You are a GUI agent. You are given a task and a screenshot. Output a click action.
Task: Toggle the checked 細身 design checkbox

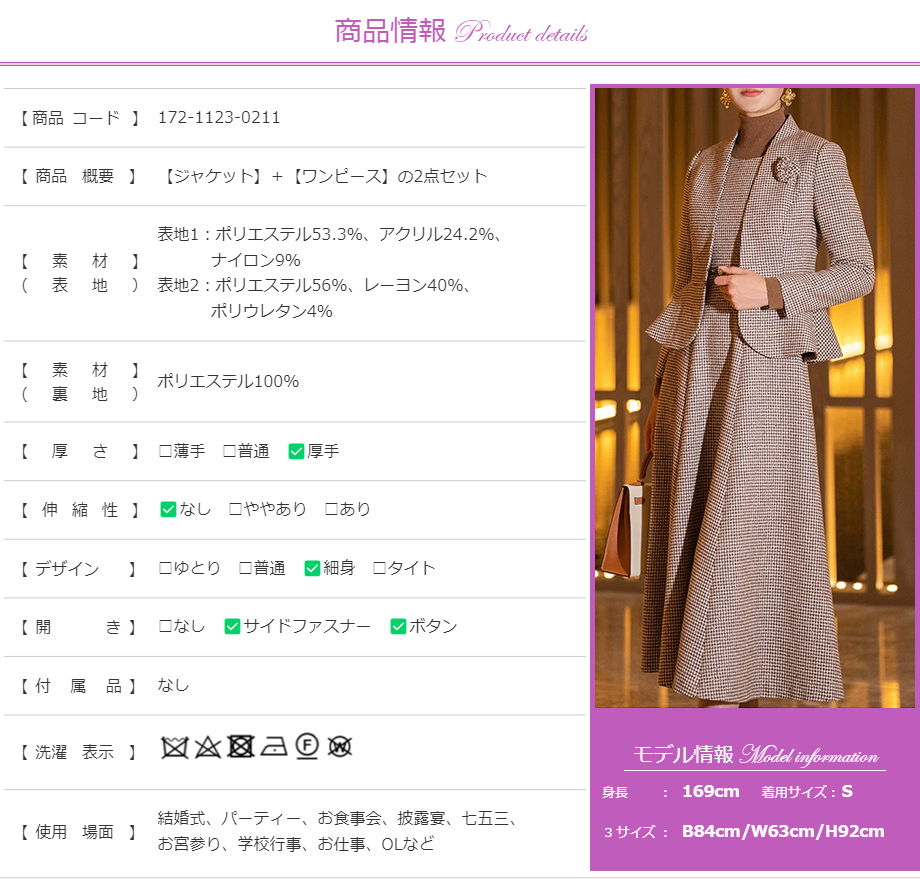tap(312, 568)
